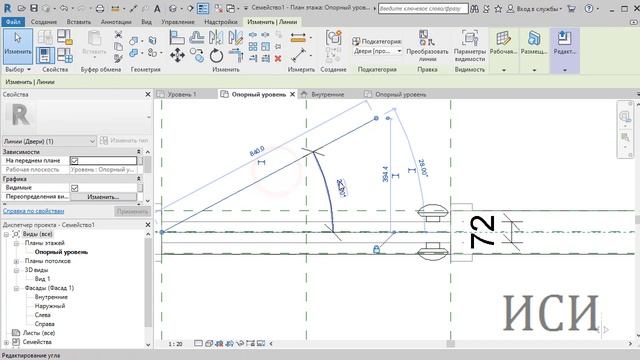The height and width of the screenshot is (360, 640).
Task: Collapse the Фасады (Фасад 1) tree node
Action: 16,288
